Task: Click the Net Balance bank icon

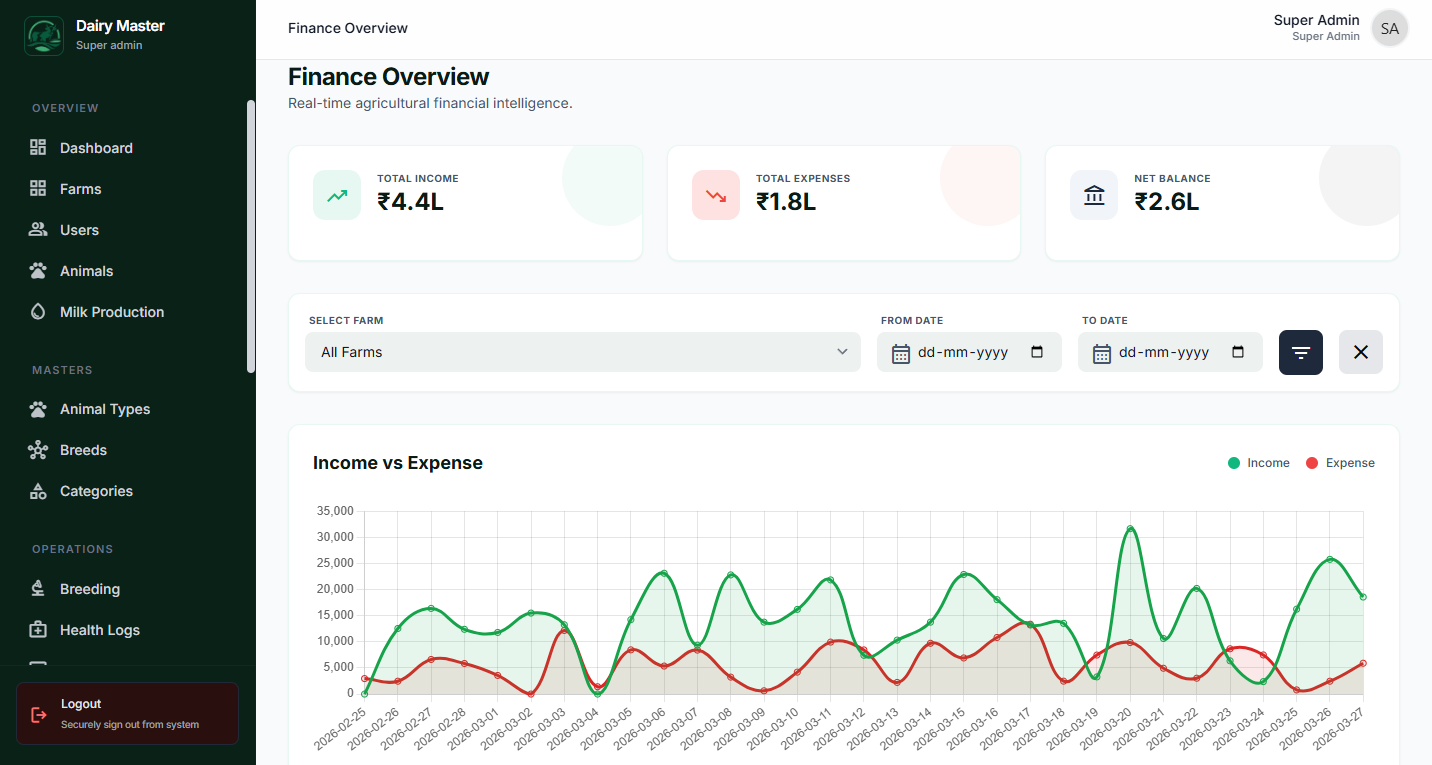Action: pos(1094,195)
